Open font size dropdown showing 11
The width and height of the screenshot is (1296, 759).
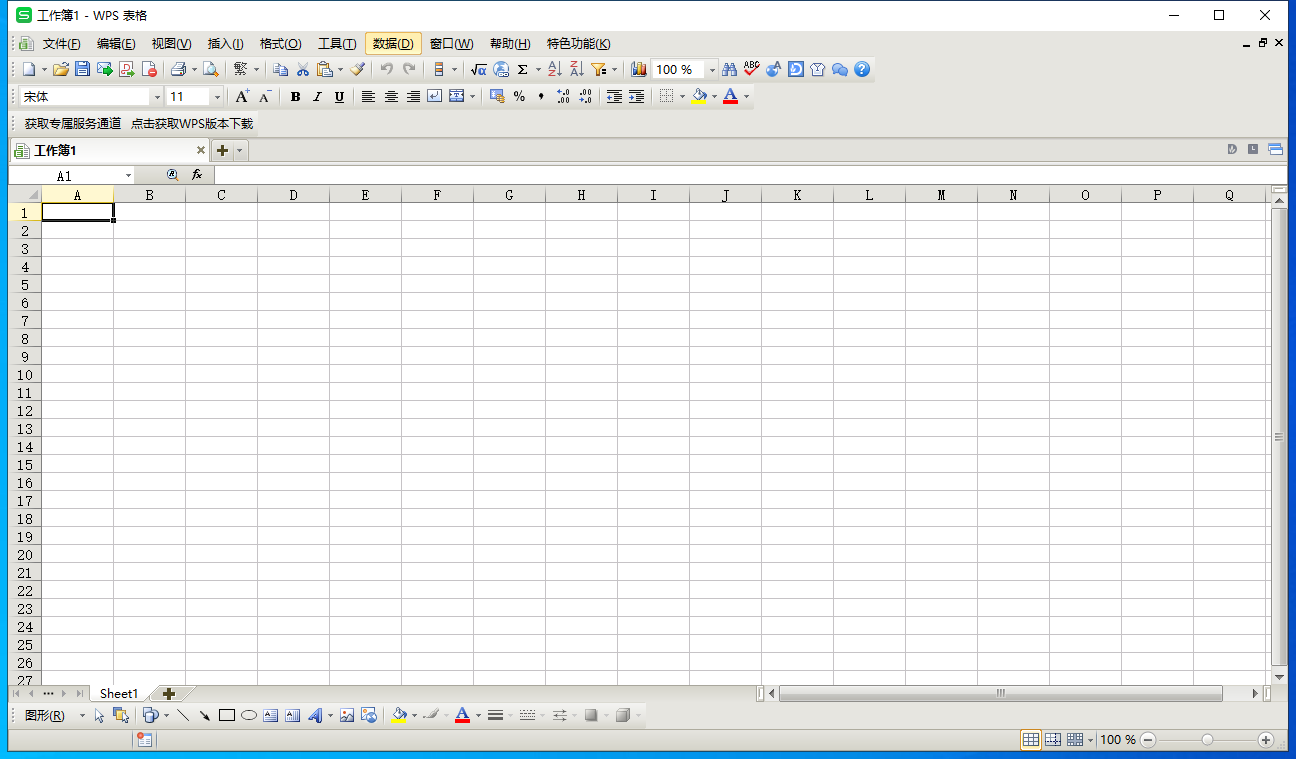(x=217, y=97)
